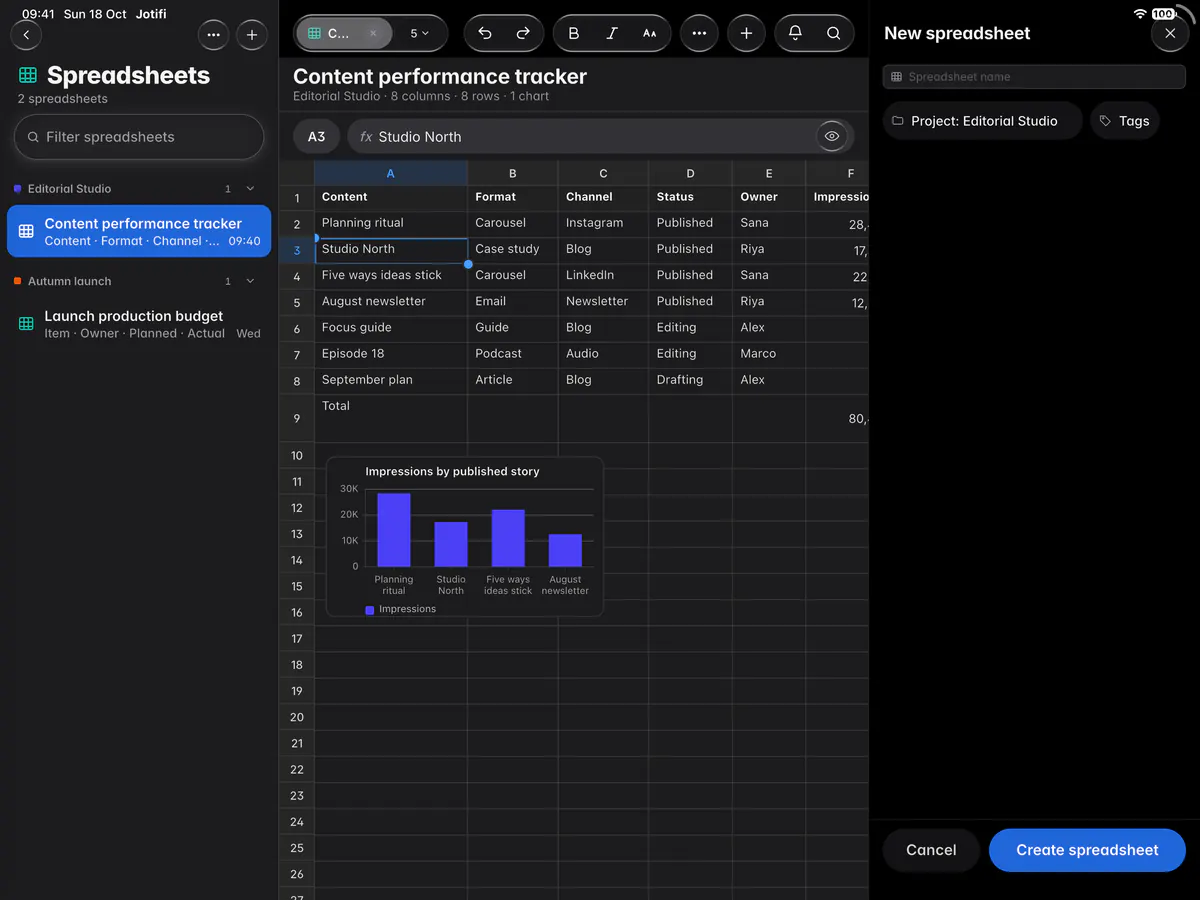Focus the Filter spreadsheets search field
Screen dimensions: 1200x900
(139, 137)
